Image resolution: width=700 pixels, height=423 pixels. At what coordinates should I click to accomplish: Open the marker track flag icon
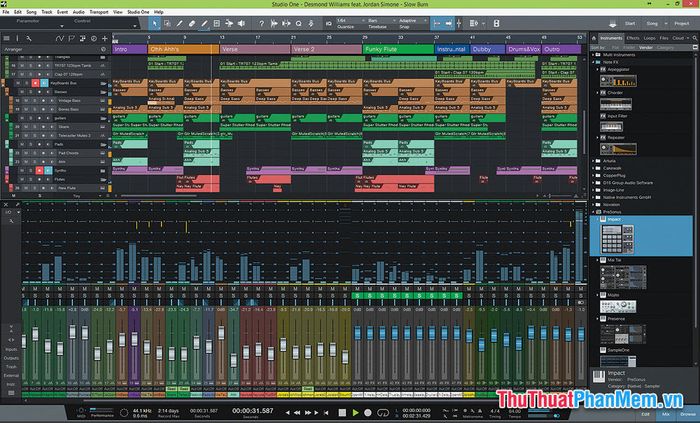click(71, 39)
